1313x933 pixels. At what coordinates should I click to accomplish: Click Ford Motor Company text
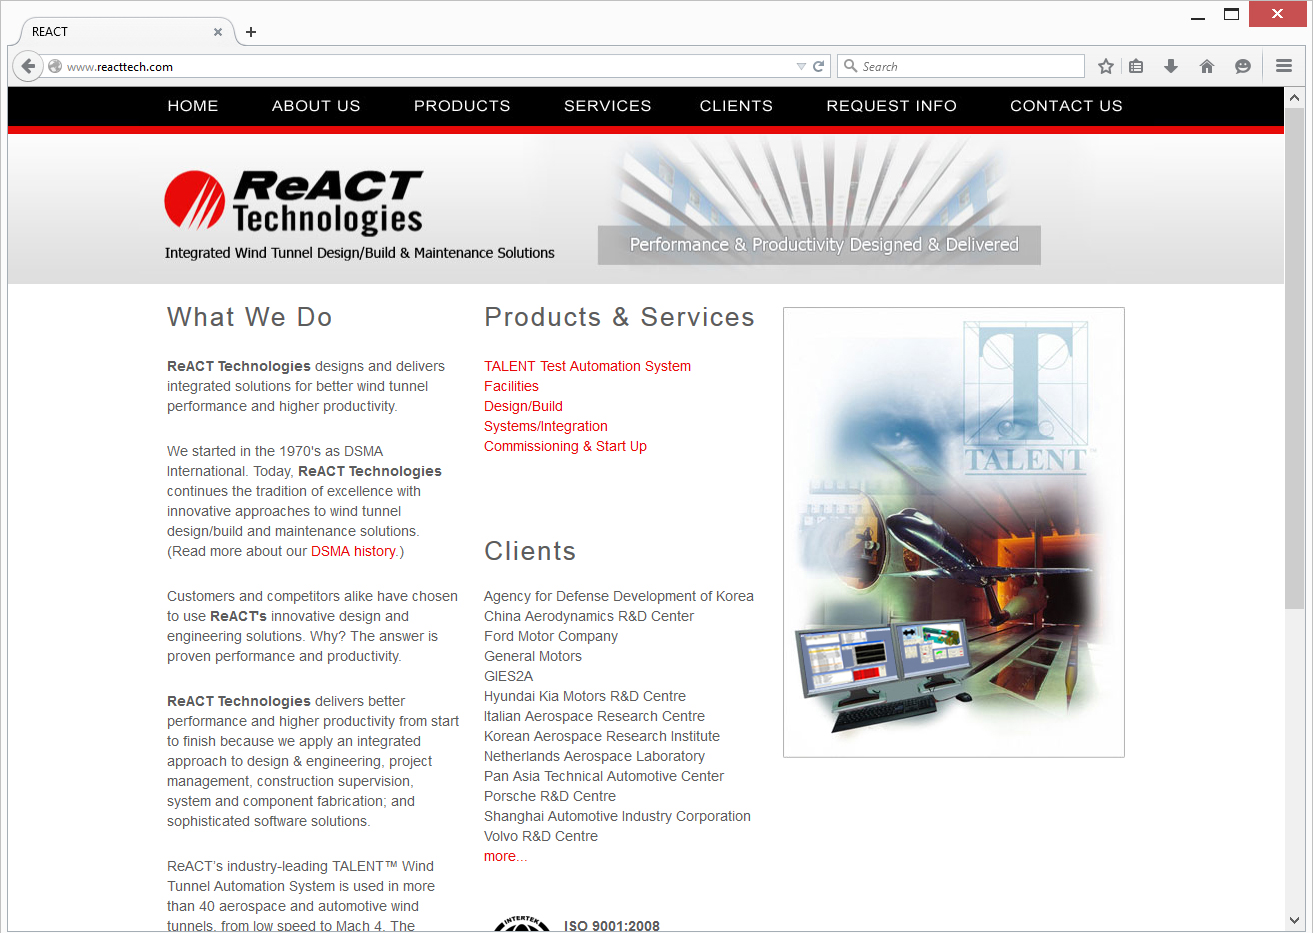(x=551, y=636)
